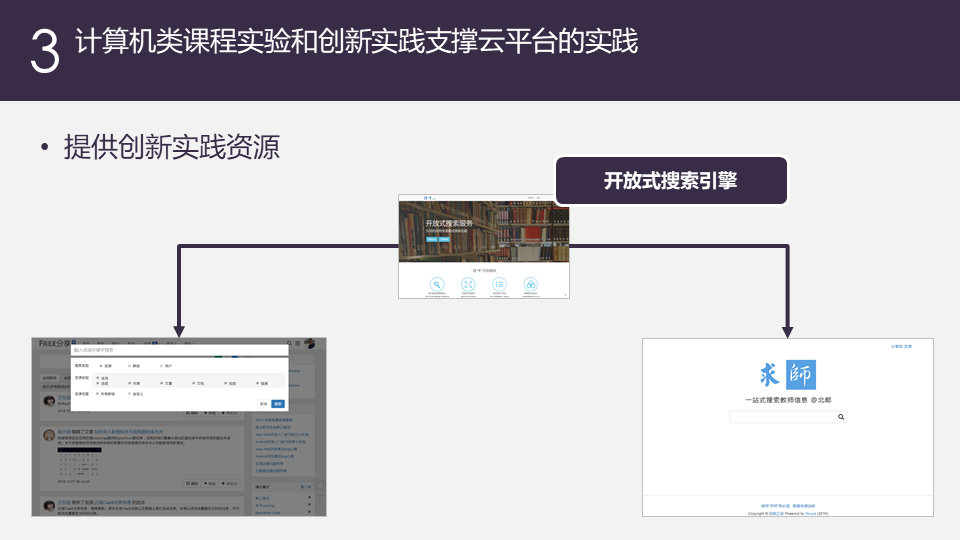The height and width of the screenshot is (540, 960).
Task: Click the 开放式搜索服务 banner heading
Action: pyautogui.click(x=449, y=223)
